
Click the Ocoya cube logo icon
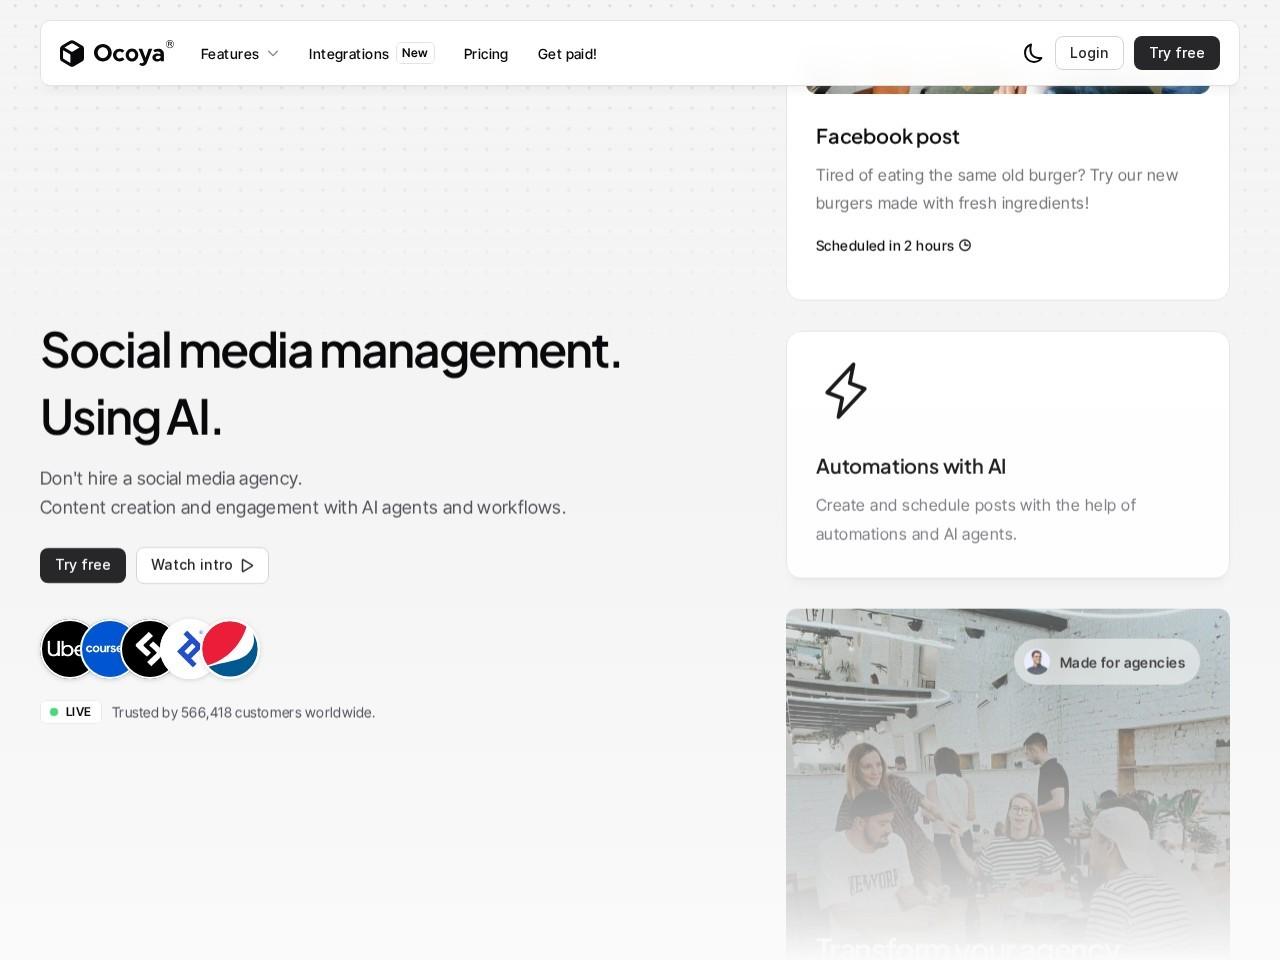pos(72,53)
